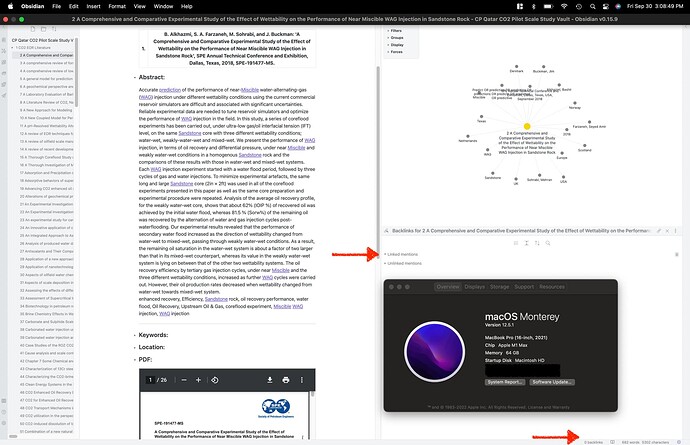
Task: Click the file explorer vertical scrollbar
Action: [x=76, y=73]
